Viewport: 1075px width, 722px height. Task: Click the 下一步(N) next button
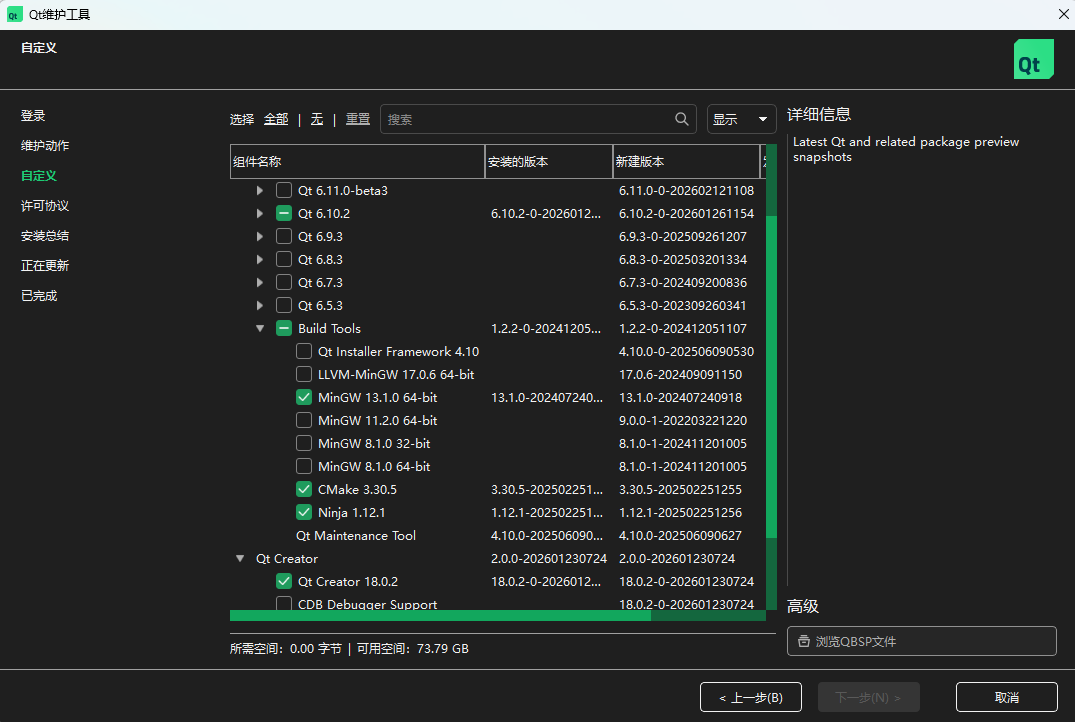[x=869, y=697]
